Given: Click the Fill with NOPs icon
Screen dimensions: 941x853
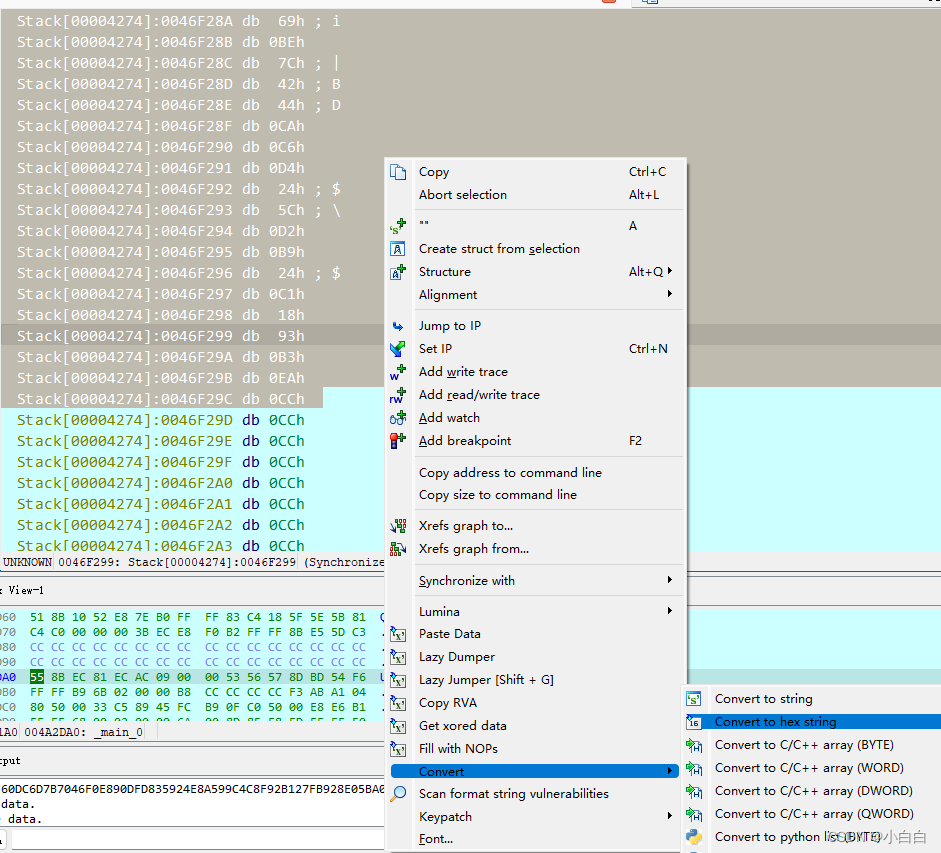Looking at the screenshot, I should click(x=398, y=748).
